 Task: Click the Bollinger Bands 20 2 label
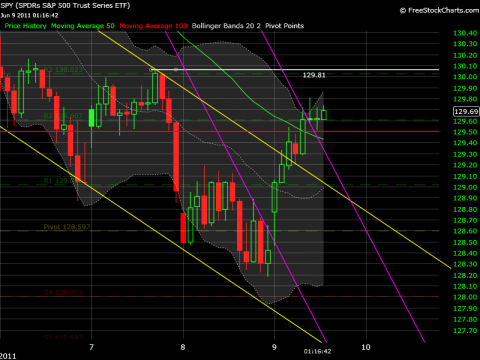click(x=226, y=26)
